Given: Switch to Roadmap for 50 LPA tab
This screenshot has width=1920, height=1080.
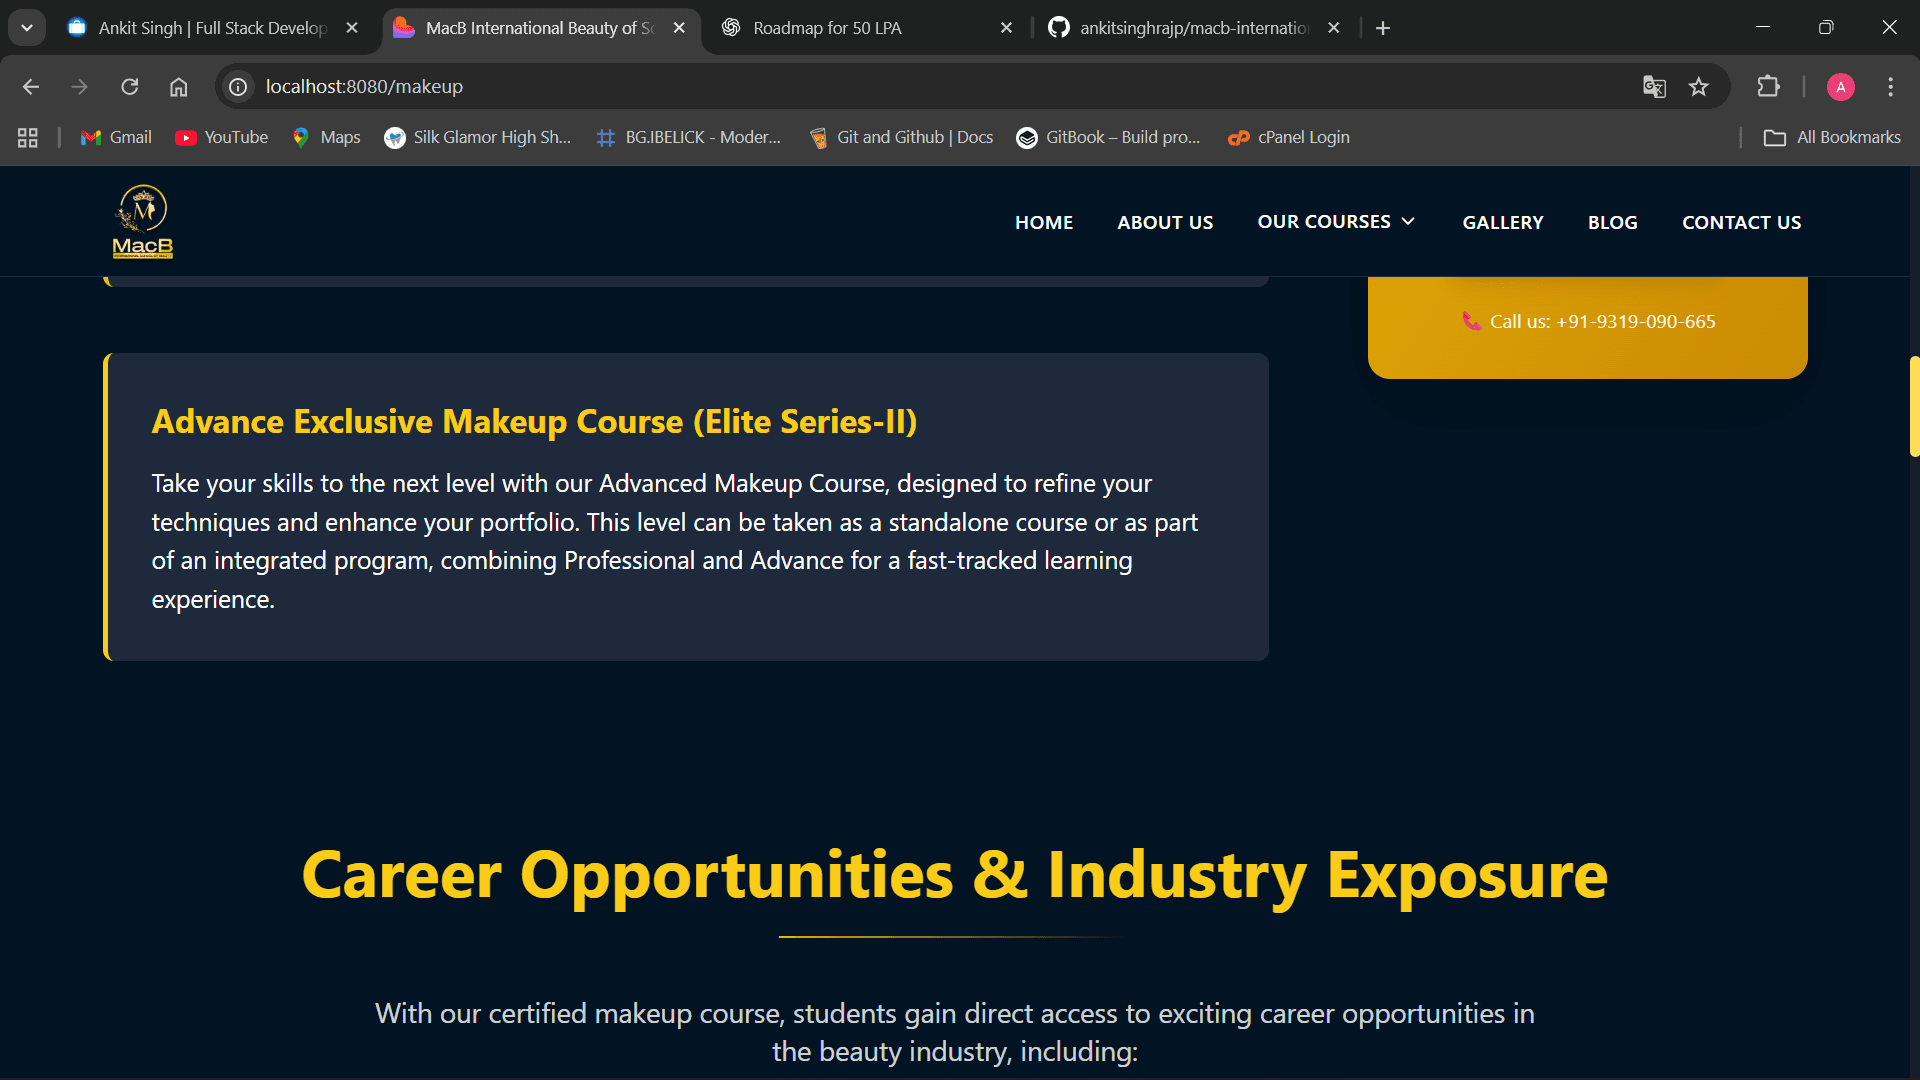Looking at the screenshot, I should click(827, 28).
